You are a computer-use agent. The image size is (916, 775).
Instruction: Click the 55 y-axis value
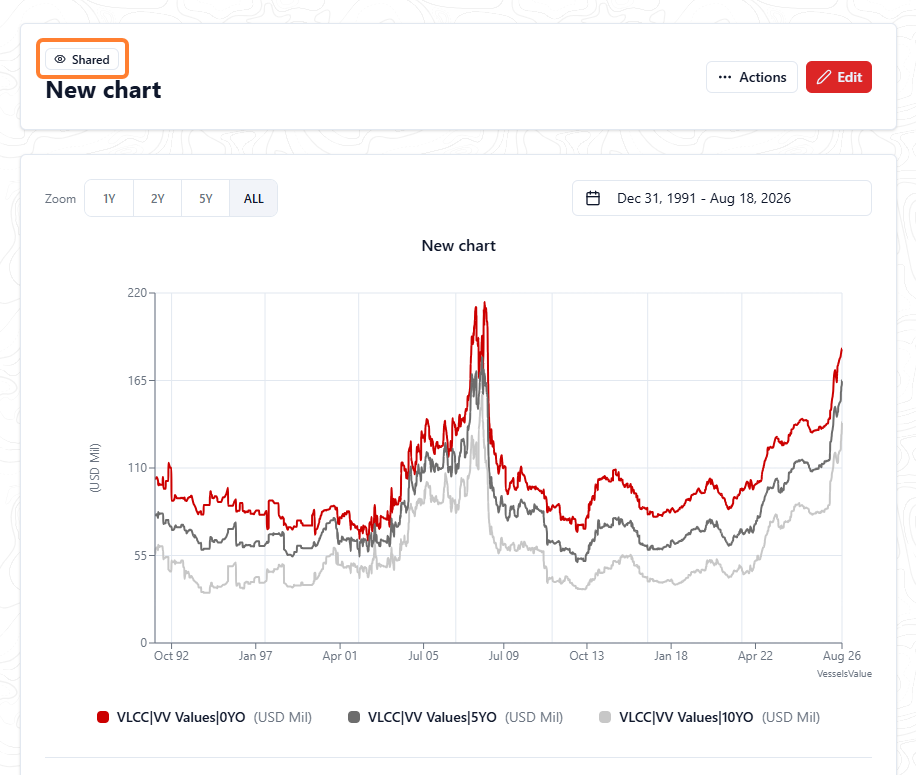coord(140,555)
